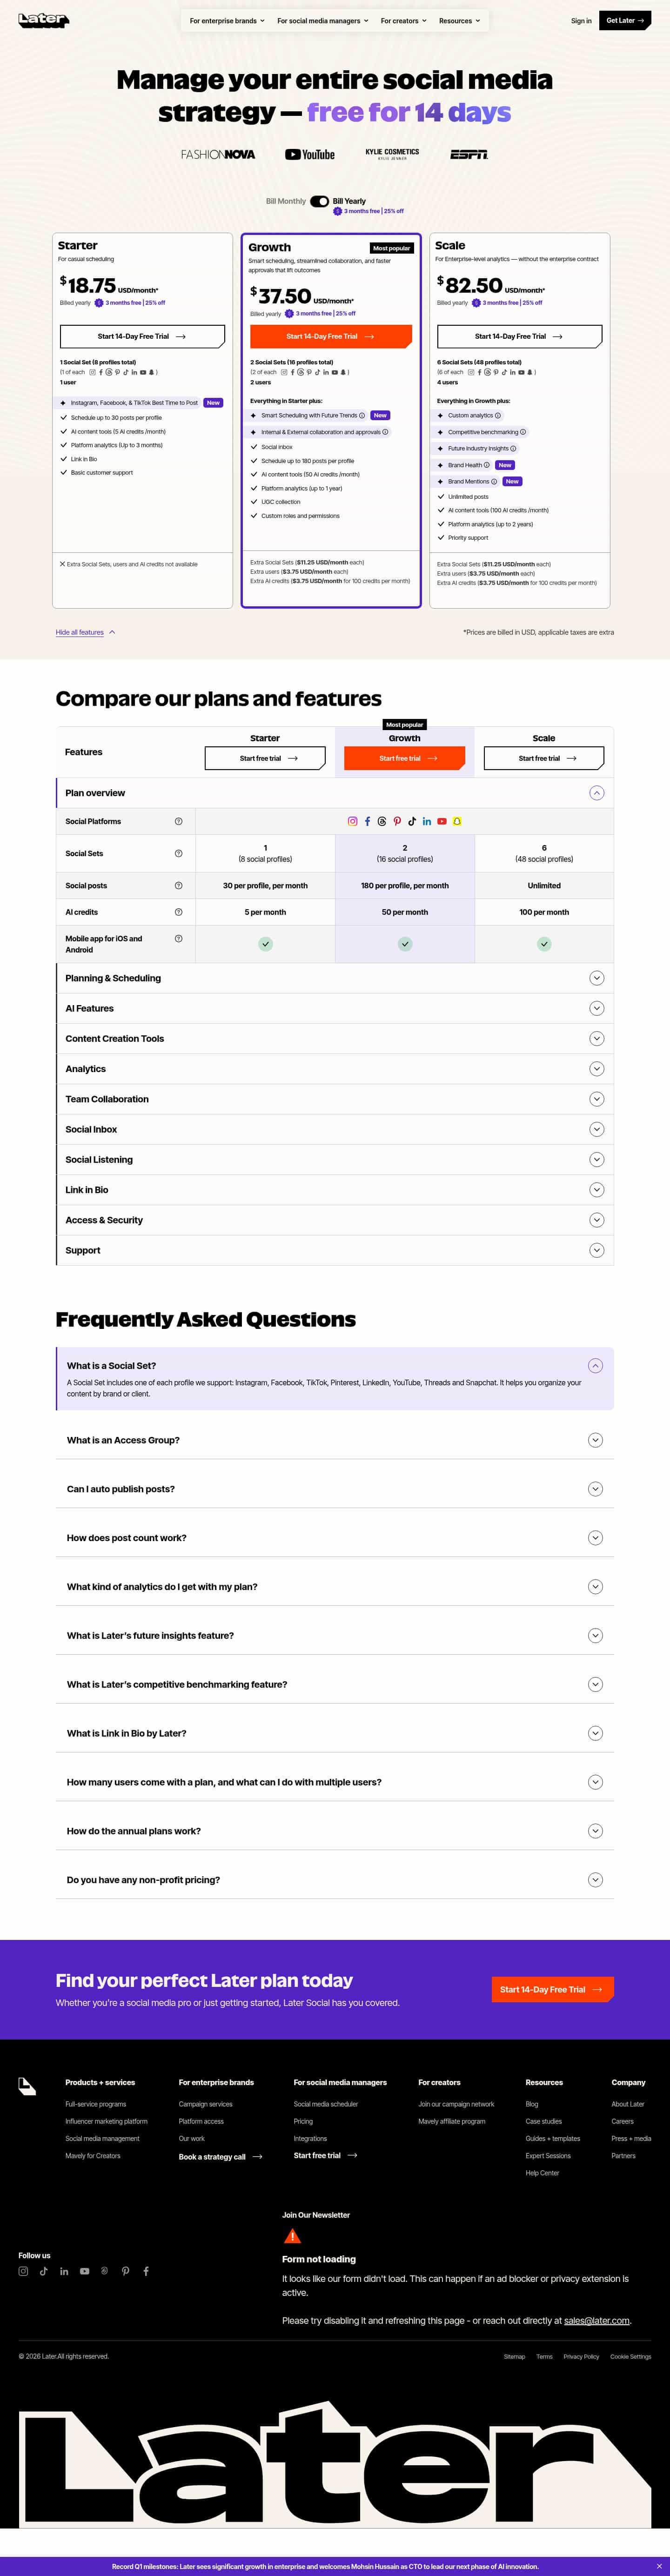Toggle the Bill Monthly / Bill Yearly switch
670x2576 pixels.
pos(319,201)
